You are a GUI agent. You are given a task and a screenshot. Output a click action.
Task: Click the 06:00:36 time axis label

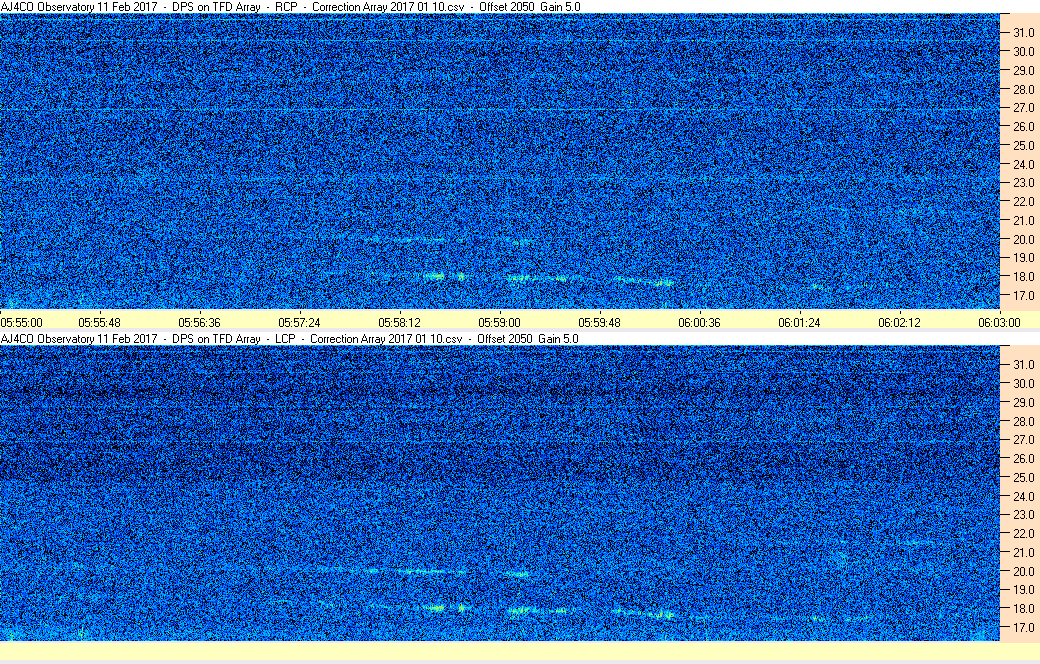click(699, 322)
